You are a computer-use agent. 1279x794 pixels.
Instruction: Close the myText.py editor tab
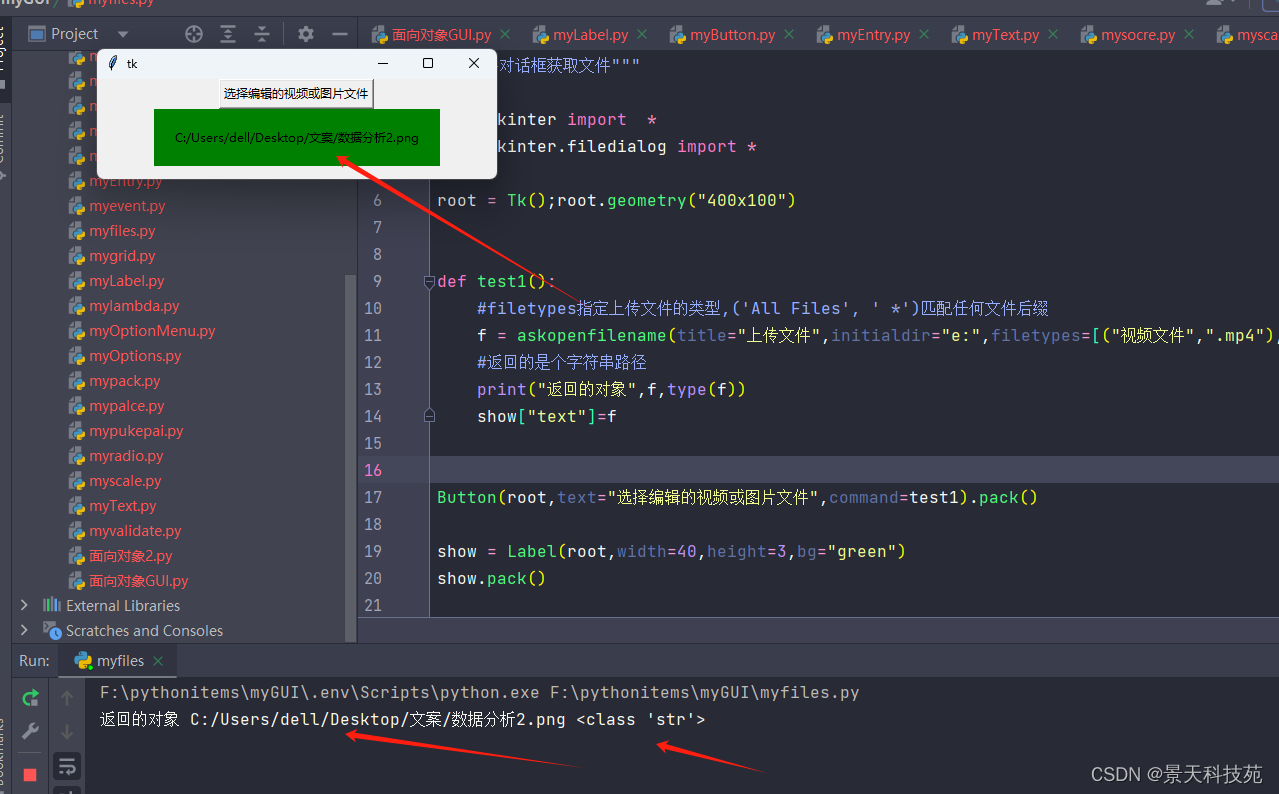click(1053, 34)
